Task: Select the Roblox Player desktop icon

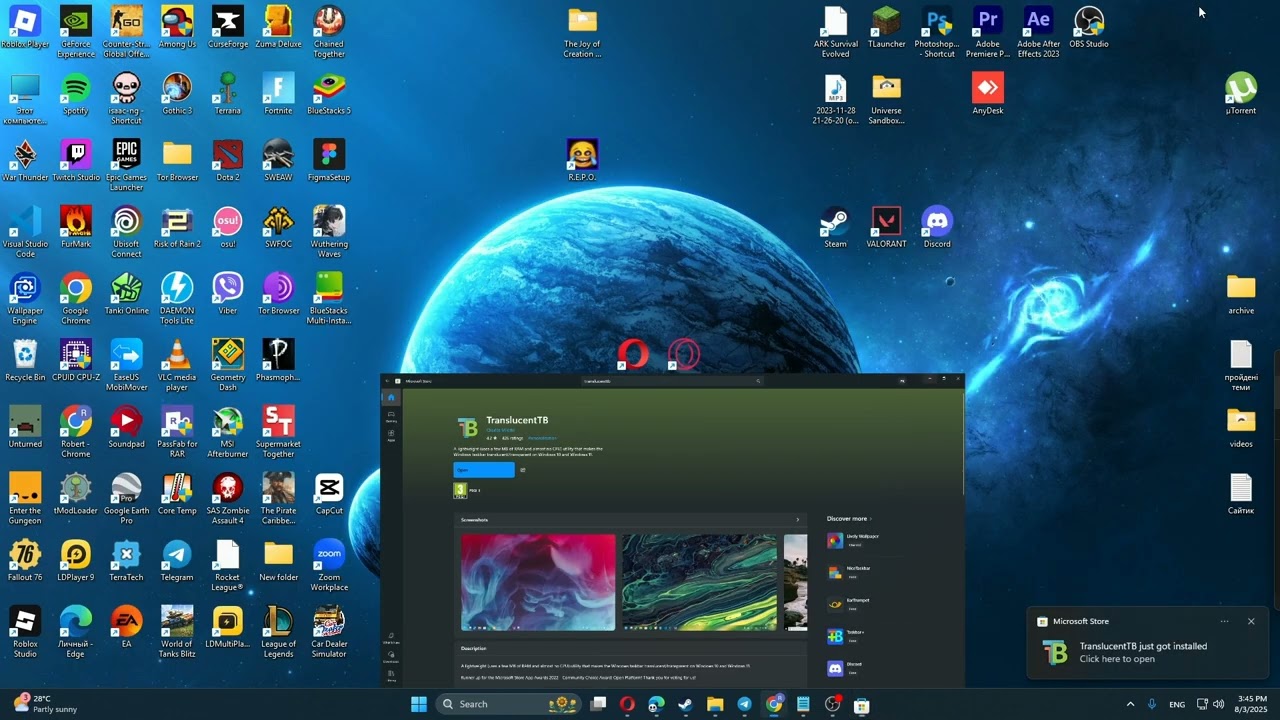Action: [25, 28]
